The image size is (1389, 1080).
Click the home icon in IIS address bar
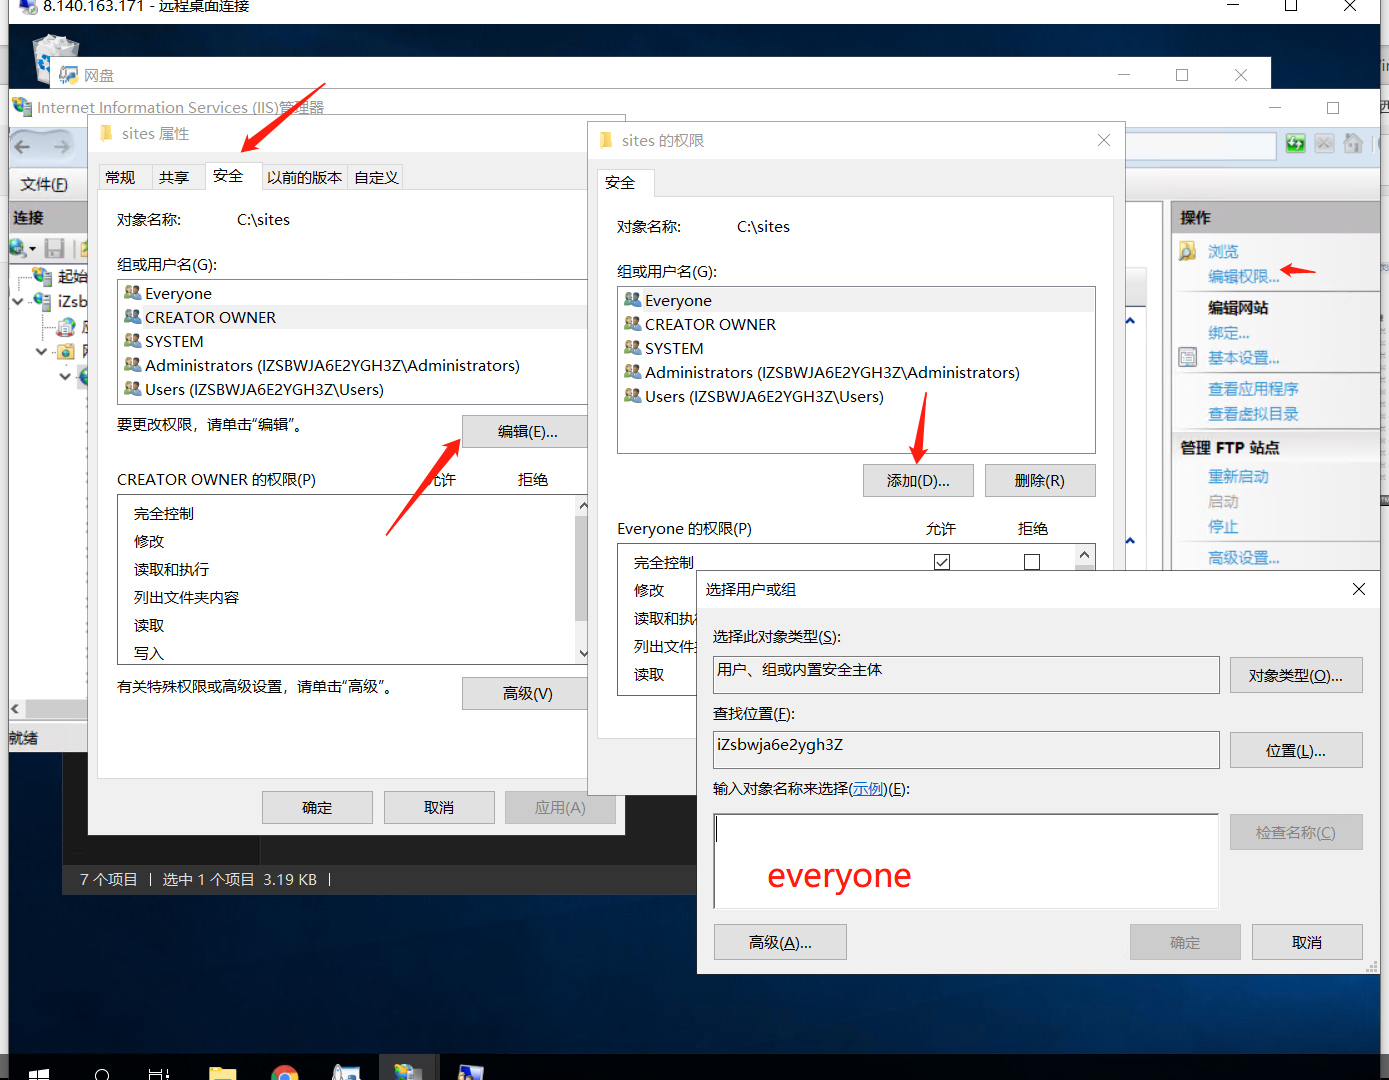click(1353, 143)
